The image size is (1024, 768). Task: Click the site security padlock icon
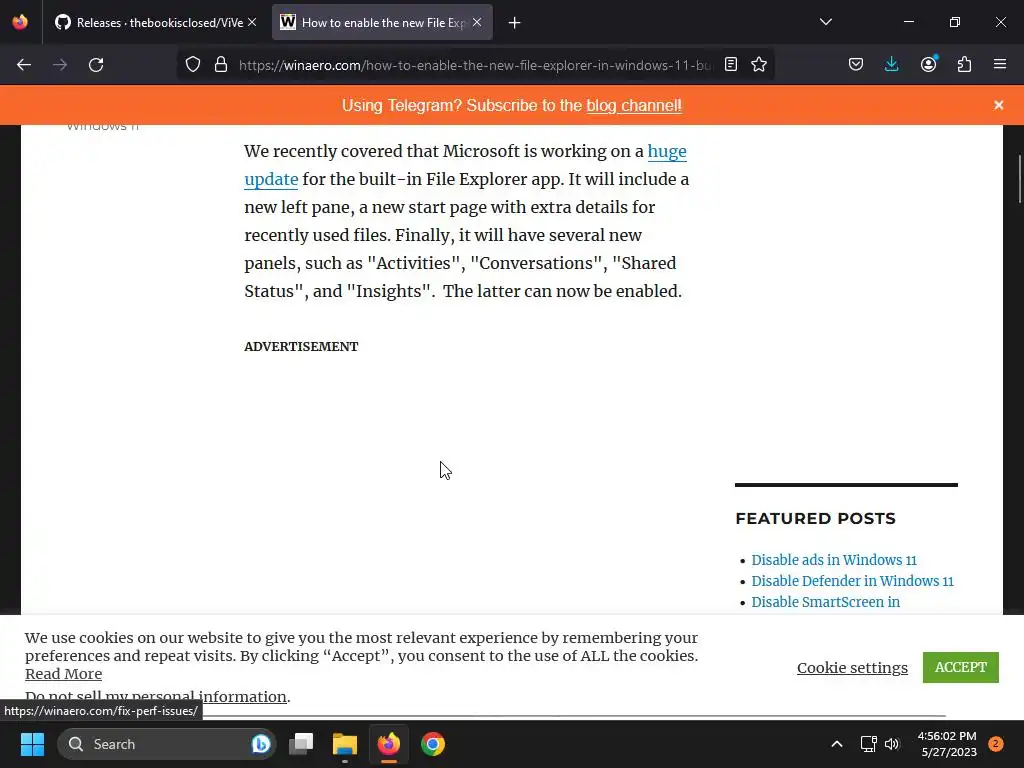coord(221,65)
